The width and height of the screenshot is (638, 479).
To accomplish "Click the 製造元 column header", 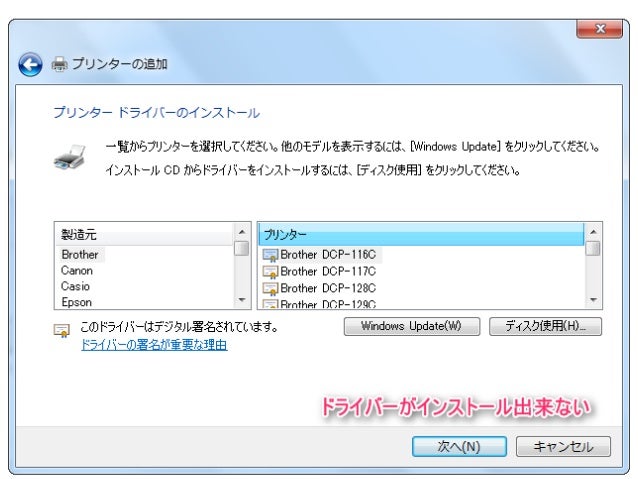I will pyautogui.click(x=143, y=235).
